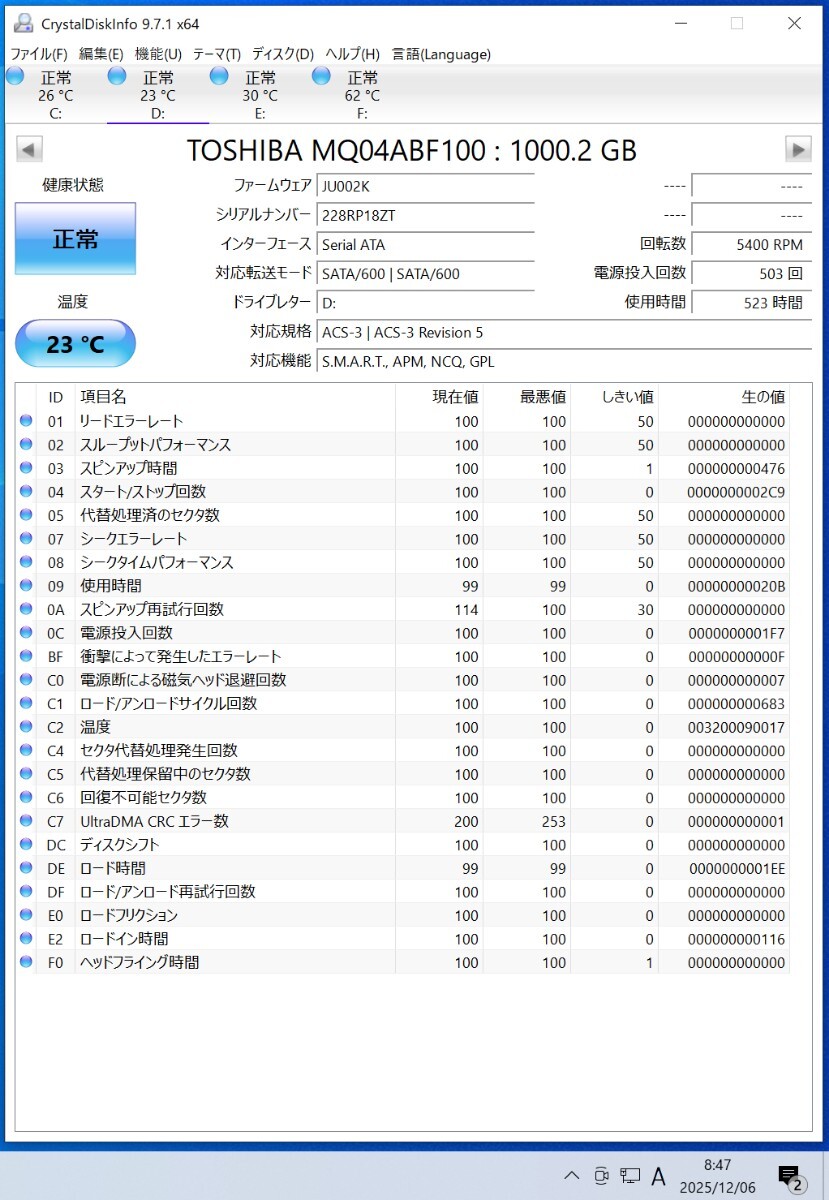Open the ディスク(D) menu
This screenshot has width=829, height=1200.
pyautogui.click(x=282, y=54)
